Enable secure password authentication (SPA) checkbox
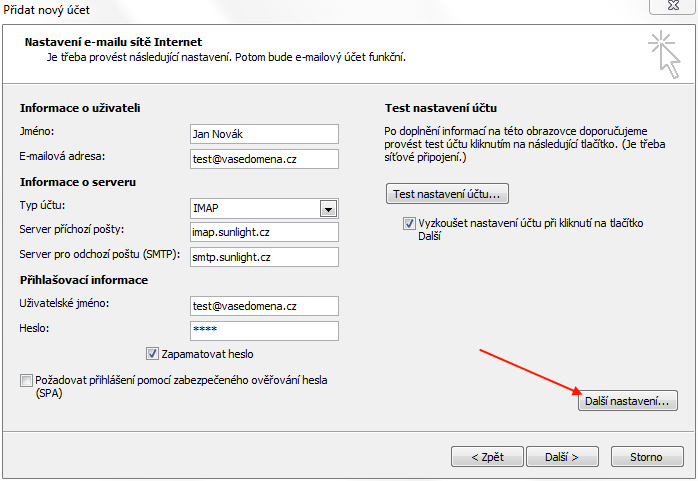Viewport: 698px width, 481px height. click(x=26, y=380)
